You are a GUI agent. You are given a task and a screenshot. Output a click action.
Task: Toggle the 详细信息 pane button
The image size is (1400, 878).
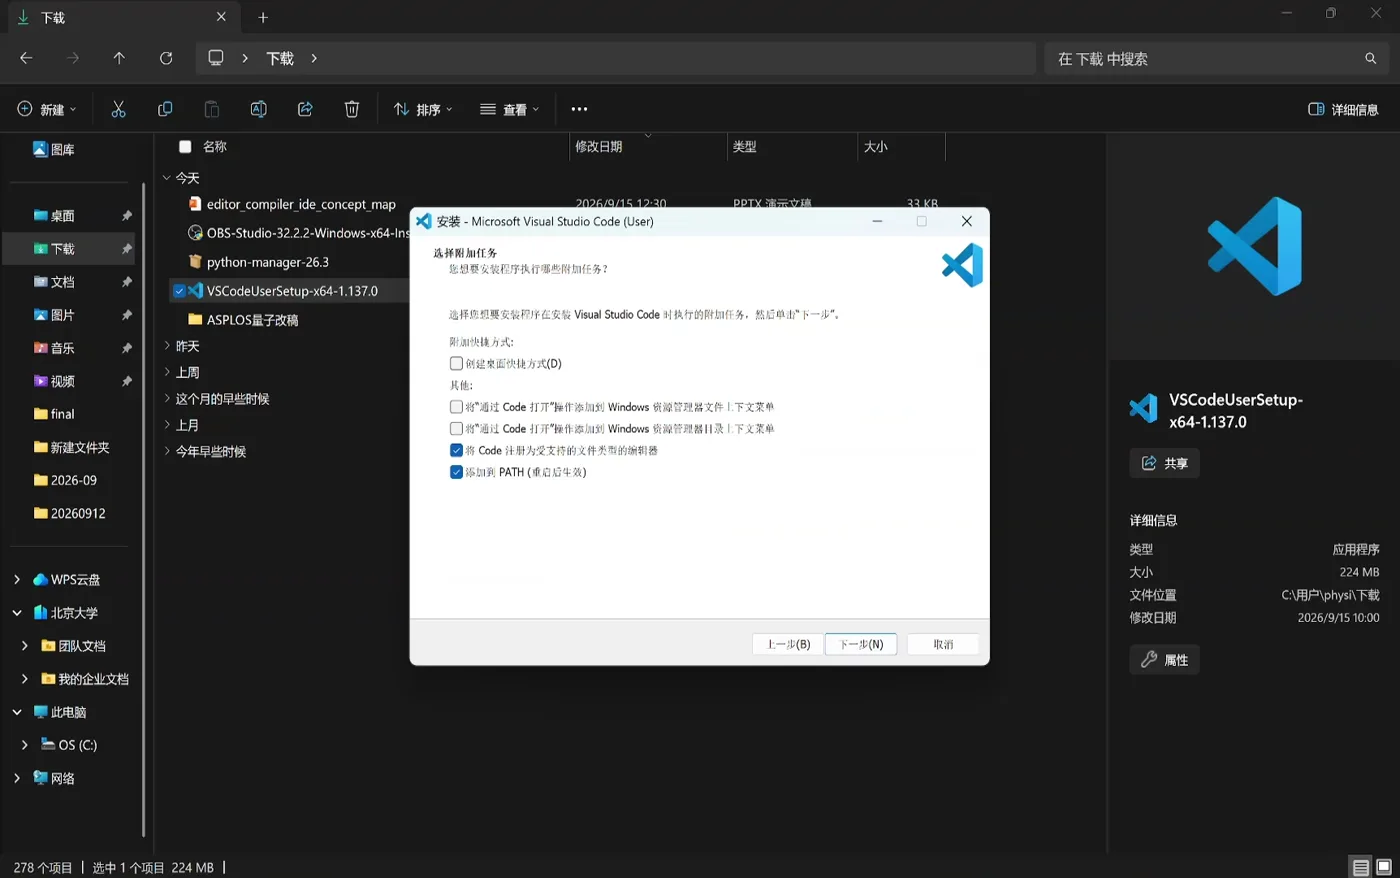point(1343,109)
